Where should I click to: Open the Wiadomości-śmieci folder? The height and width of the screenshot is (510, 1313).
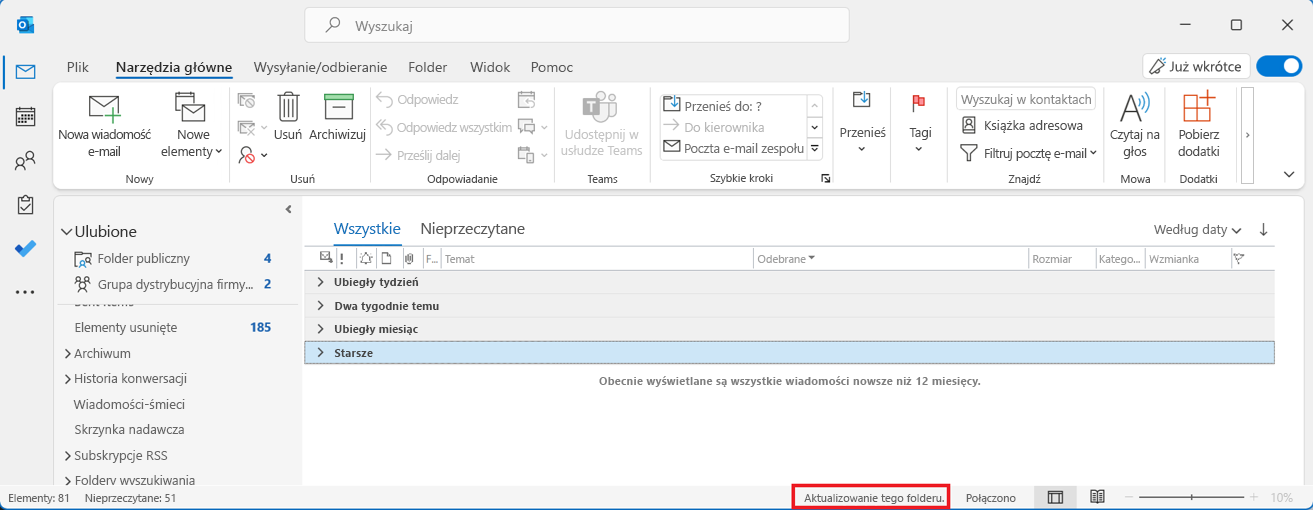pyautogui.click(x=129, y=404)
